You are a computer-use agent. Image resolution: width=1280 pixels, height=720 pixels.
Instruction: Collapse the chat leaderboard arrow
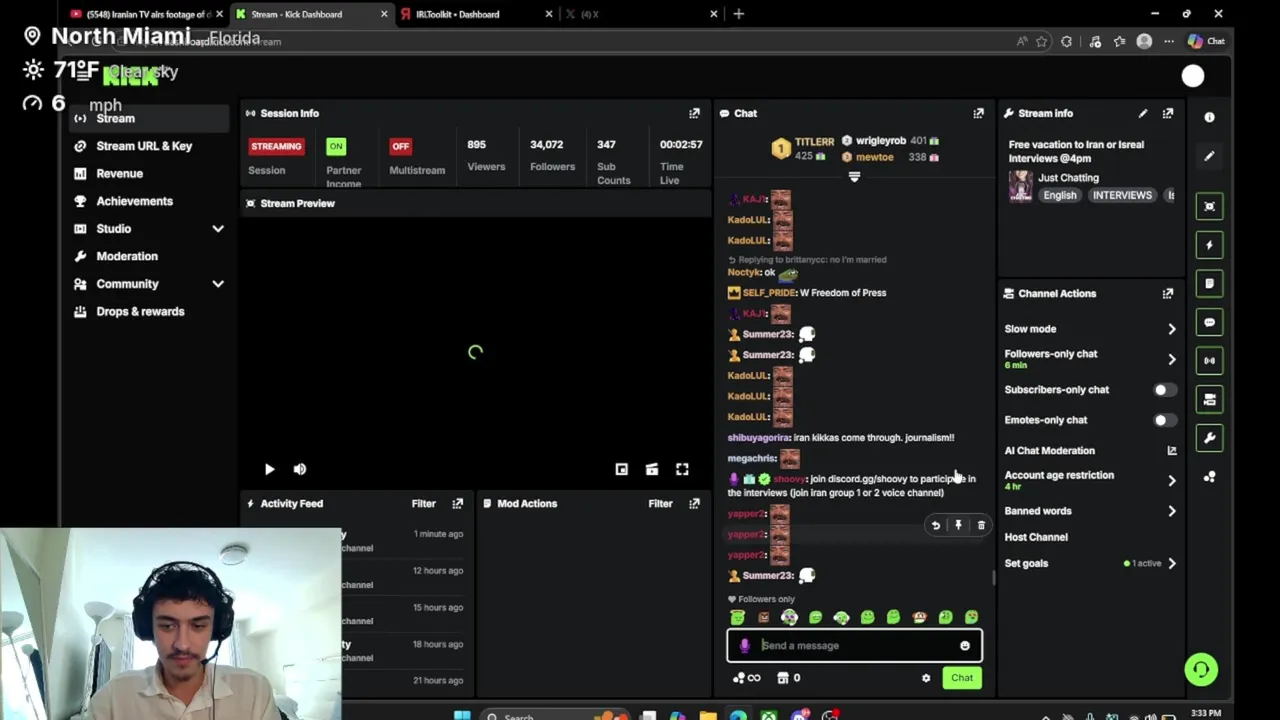[854, 177]
